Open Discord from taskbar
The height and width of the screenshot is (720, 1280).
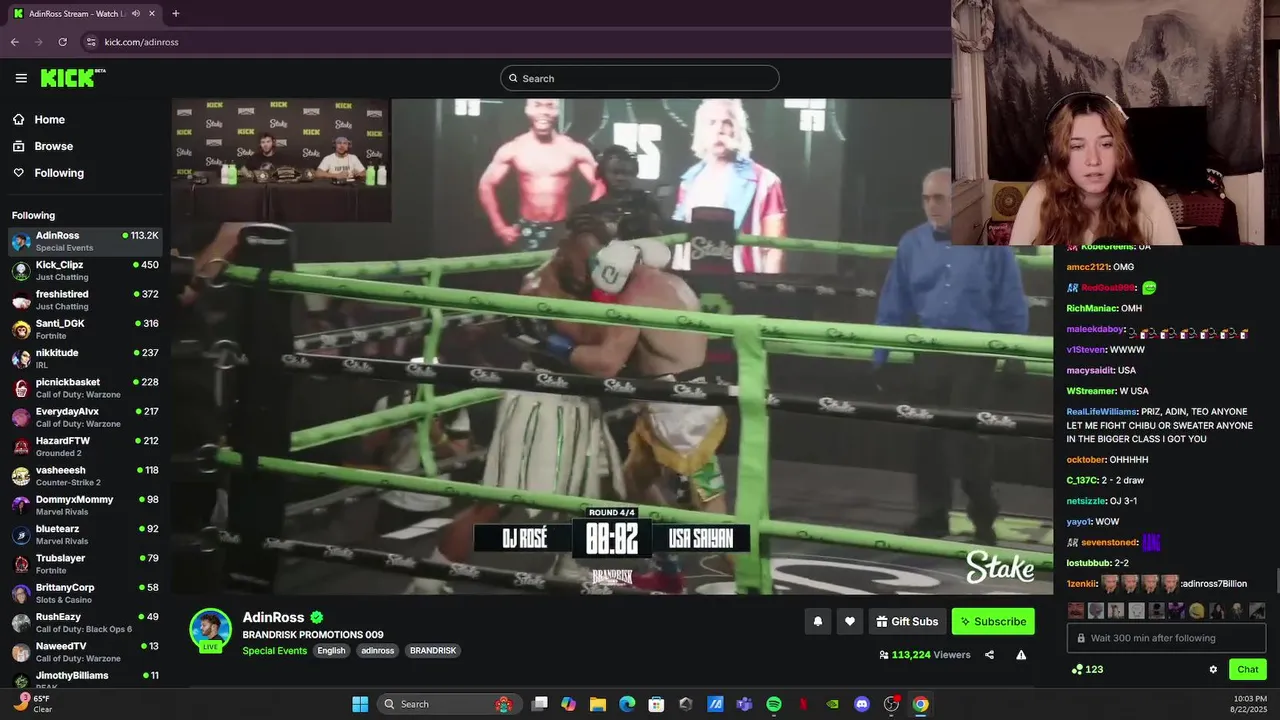coord(862,704)
